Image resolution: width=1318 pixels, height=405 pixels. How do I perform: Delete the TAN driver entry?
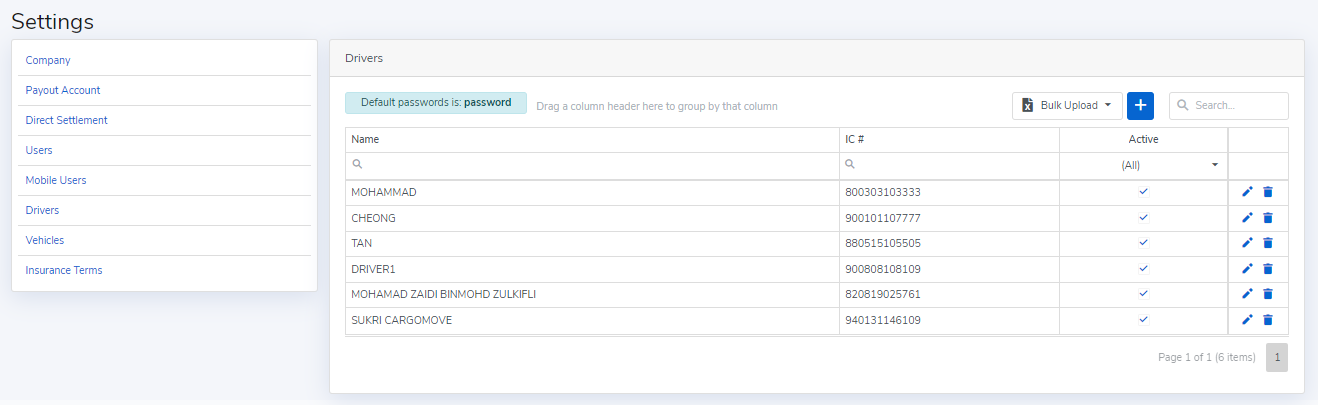[1268, 243]
